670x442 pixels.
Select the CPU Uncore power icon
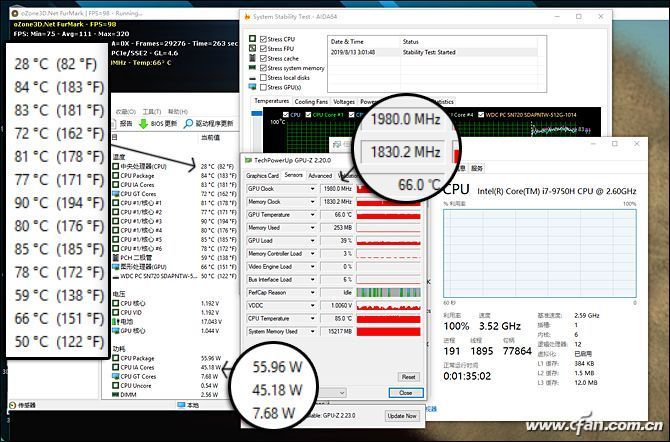point(115,386)
